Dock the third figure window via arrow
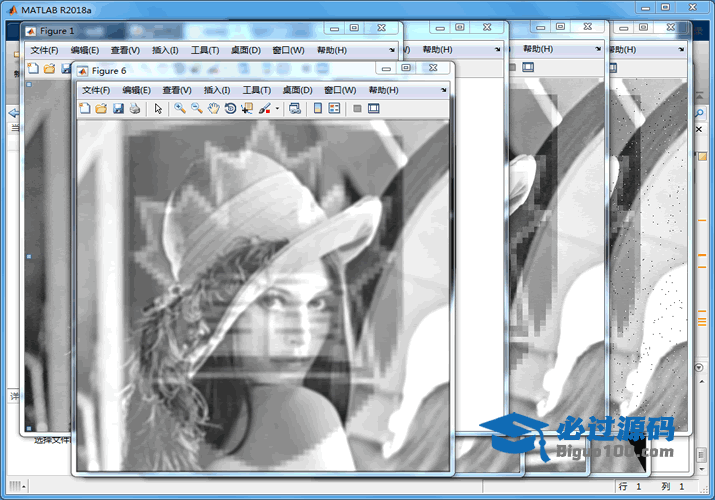The height and width of the screenshot is (500, 715). pos(598,48)
